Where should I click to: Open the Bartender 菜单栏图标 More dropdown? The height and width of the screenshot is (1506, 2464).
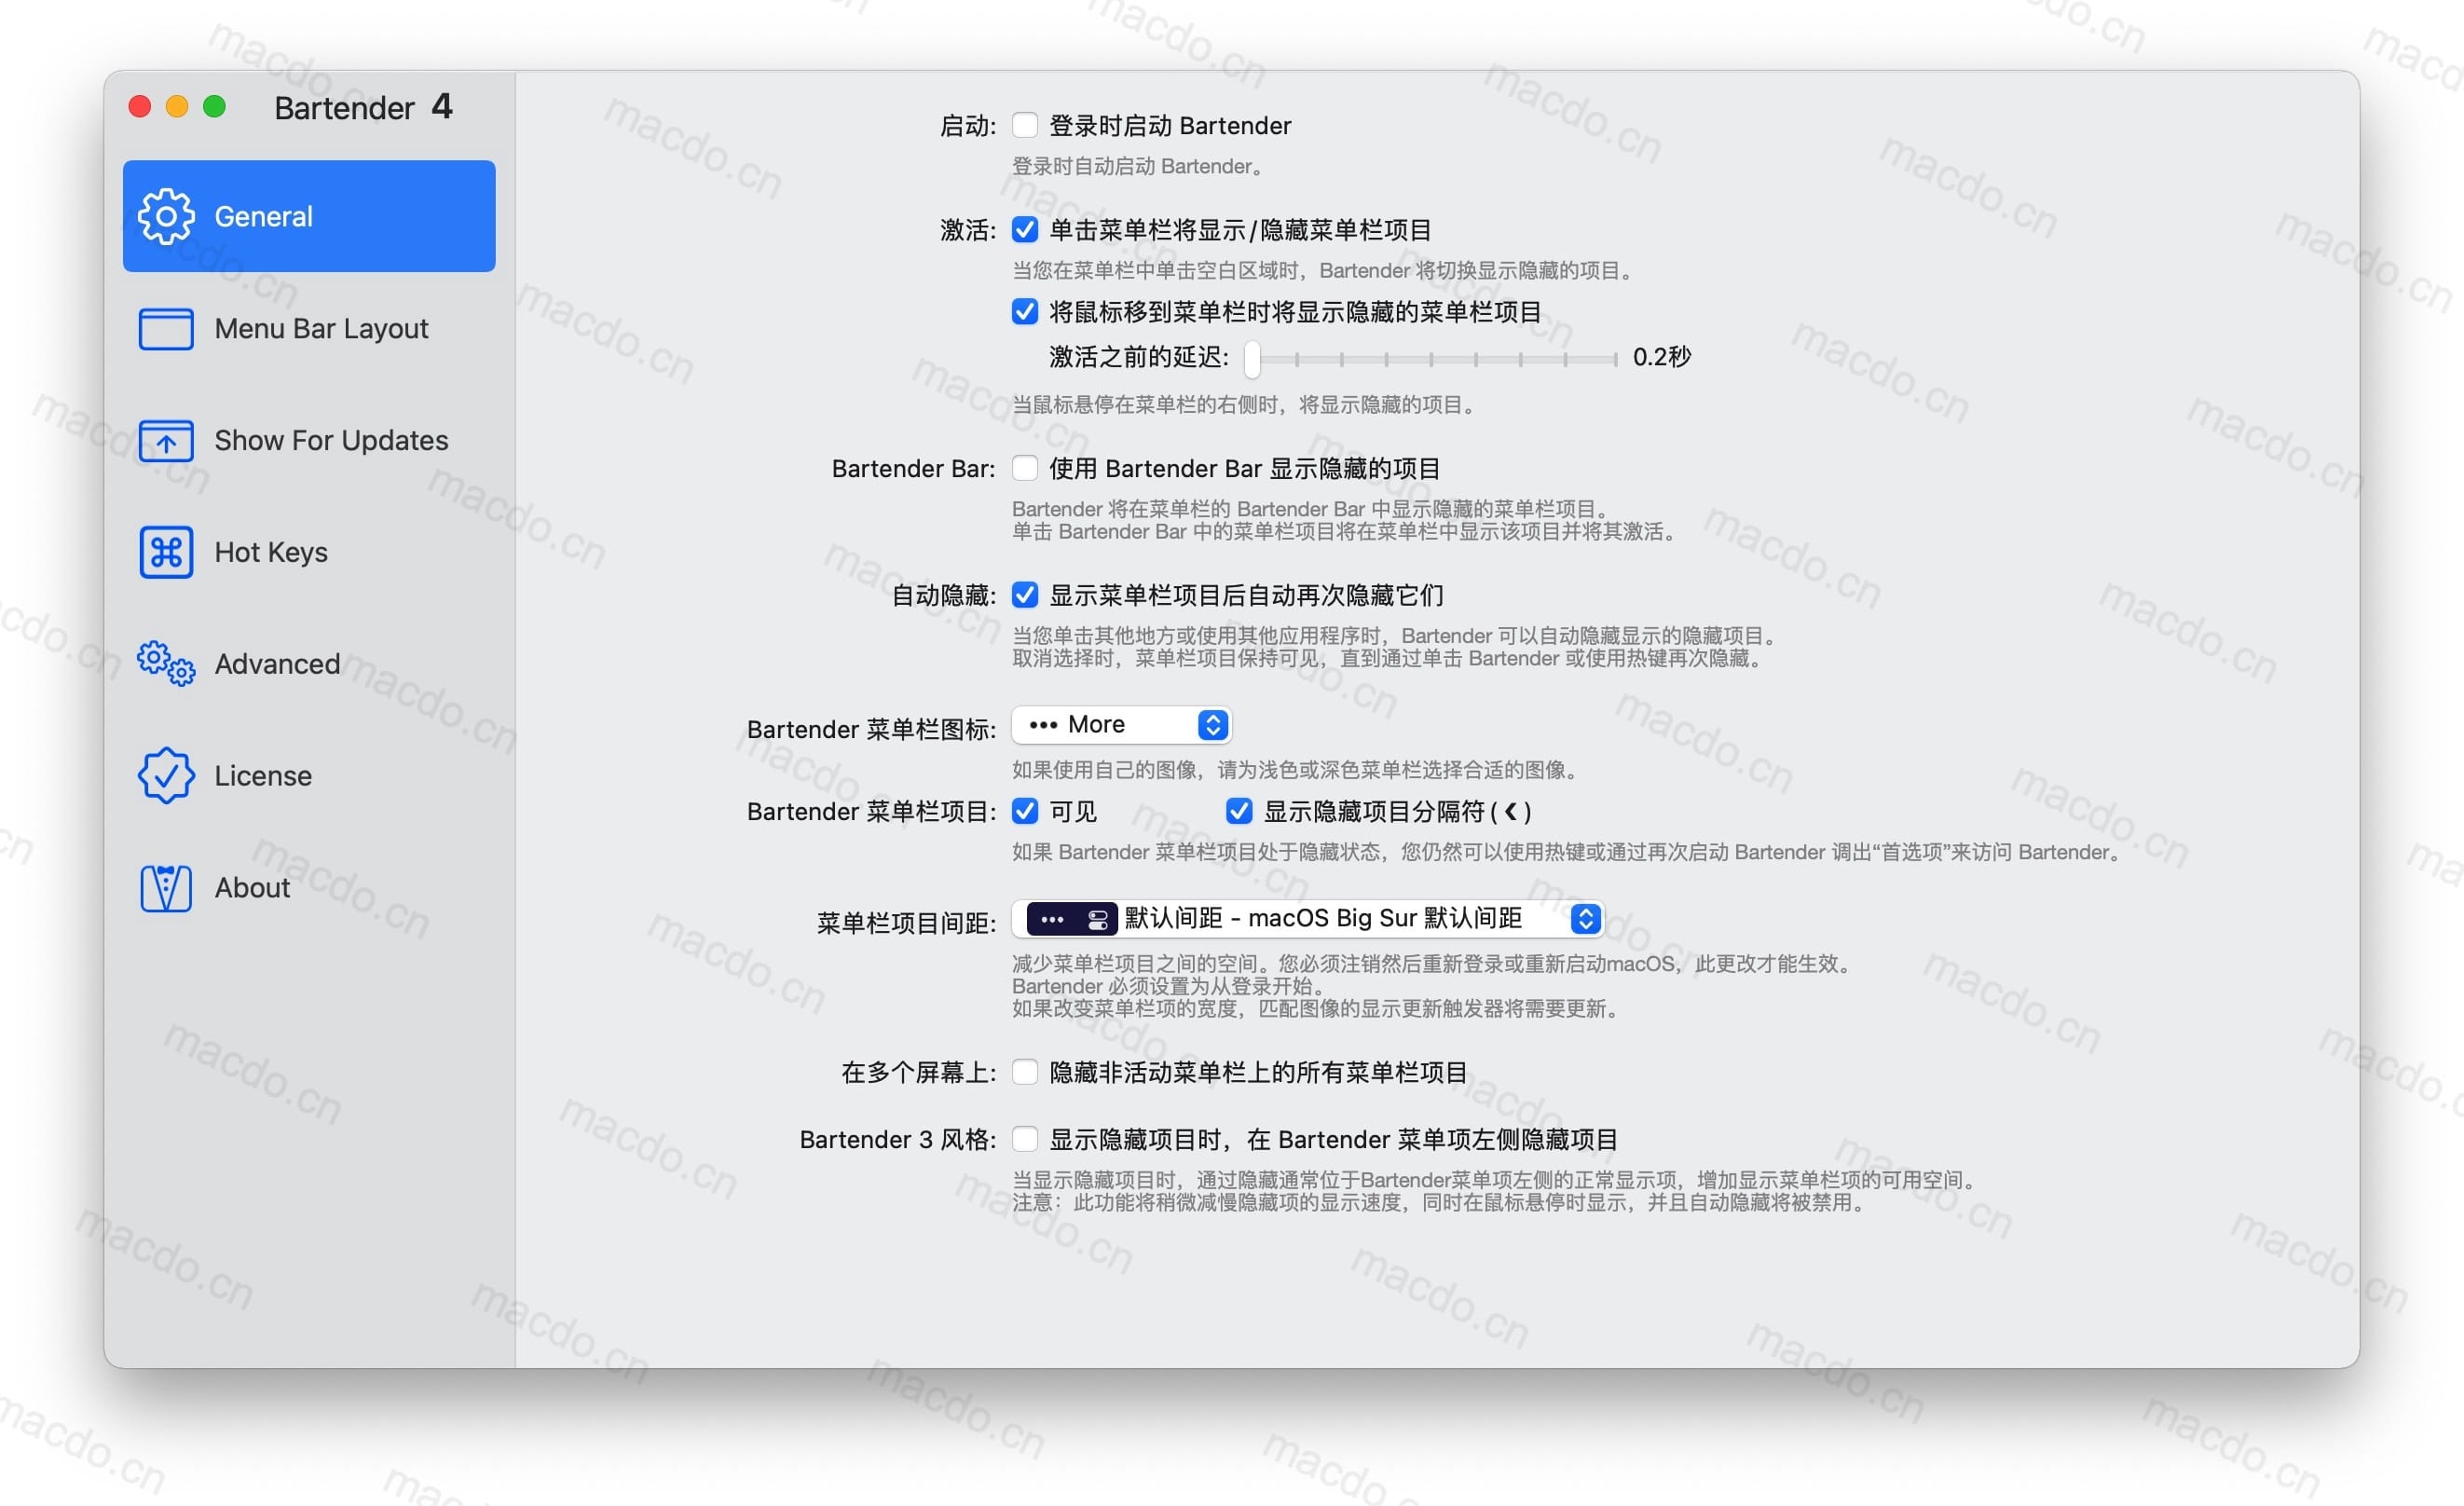tap(1121, 725)
